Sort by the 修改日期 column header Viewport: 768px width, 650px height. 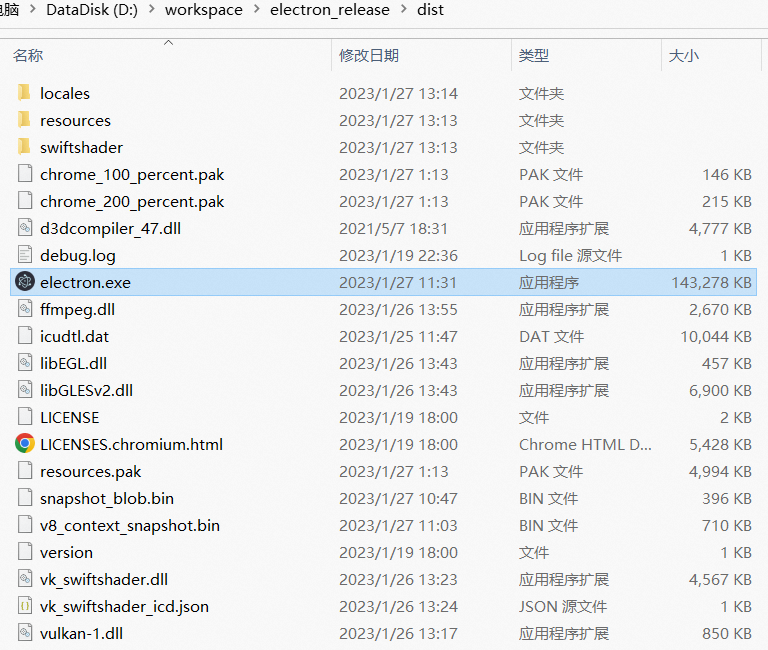369,55
